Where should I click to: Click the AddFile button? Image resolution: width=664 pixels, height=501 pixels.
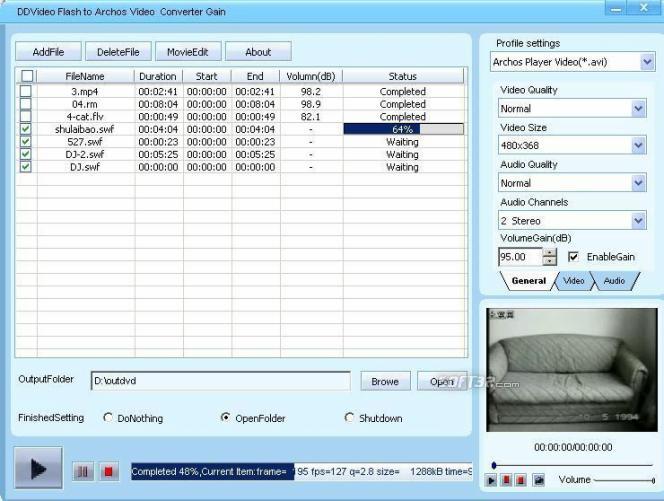click(x=48, y=52)
